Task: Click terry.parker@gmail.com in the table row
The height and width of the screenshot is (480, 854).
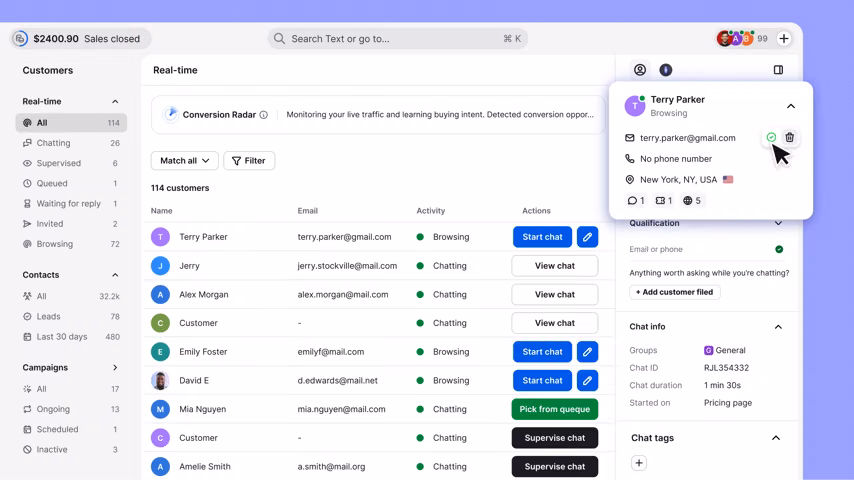Action: pos(344,237)
